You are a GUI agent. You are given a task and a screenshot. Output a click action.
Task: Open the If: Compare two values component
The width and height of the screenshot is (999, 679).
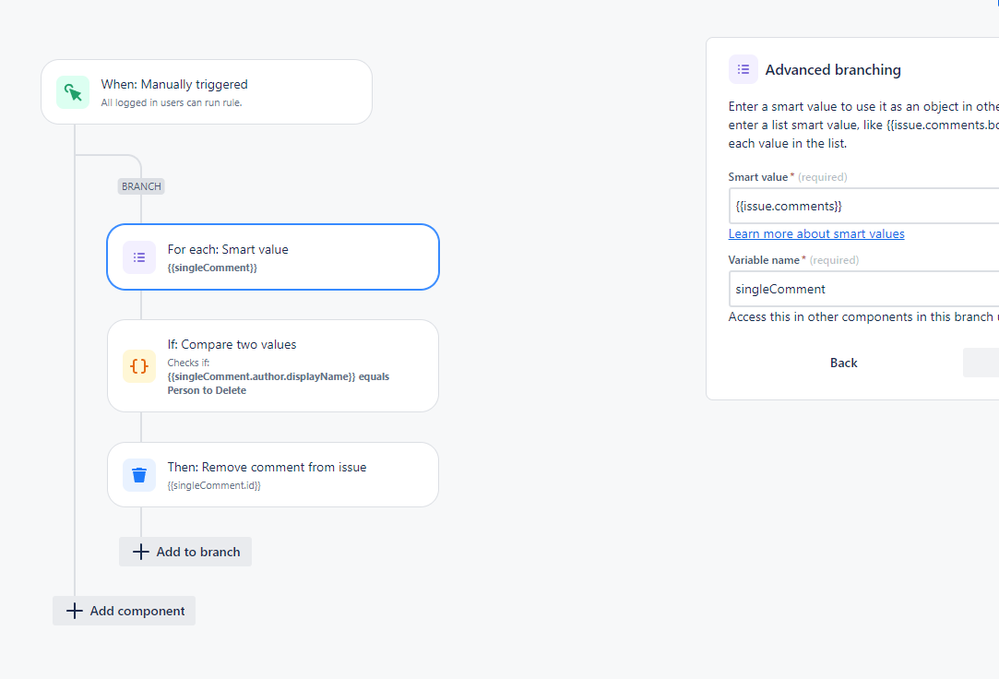(x=273, y=366)
